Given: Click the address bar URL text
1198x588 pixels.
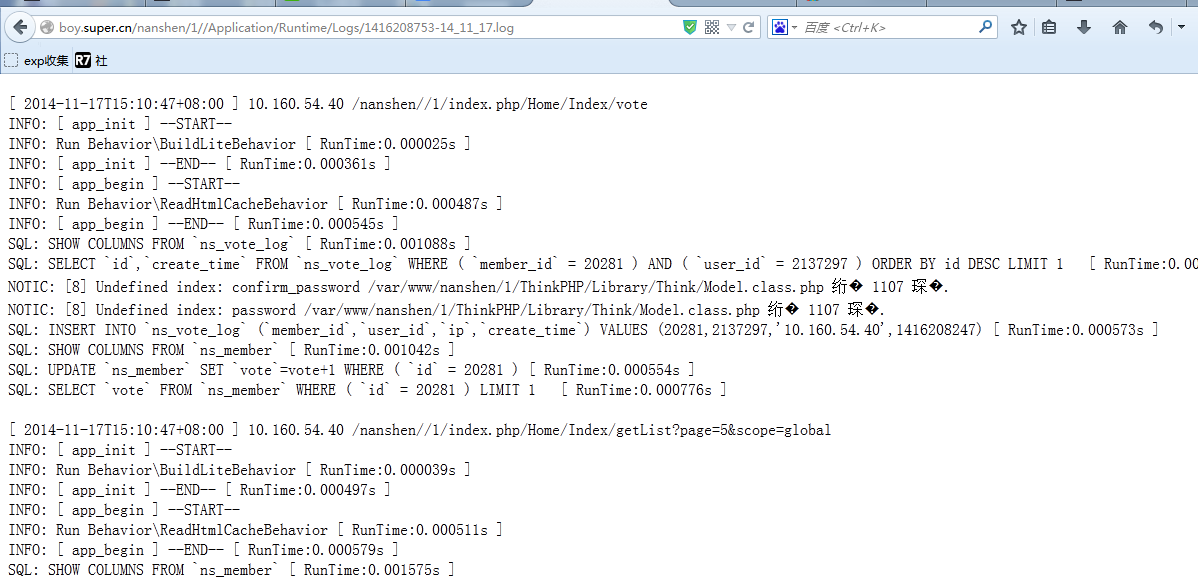Looking at the screenshot, I should [287, 27].
